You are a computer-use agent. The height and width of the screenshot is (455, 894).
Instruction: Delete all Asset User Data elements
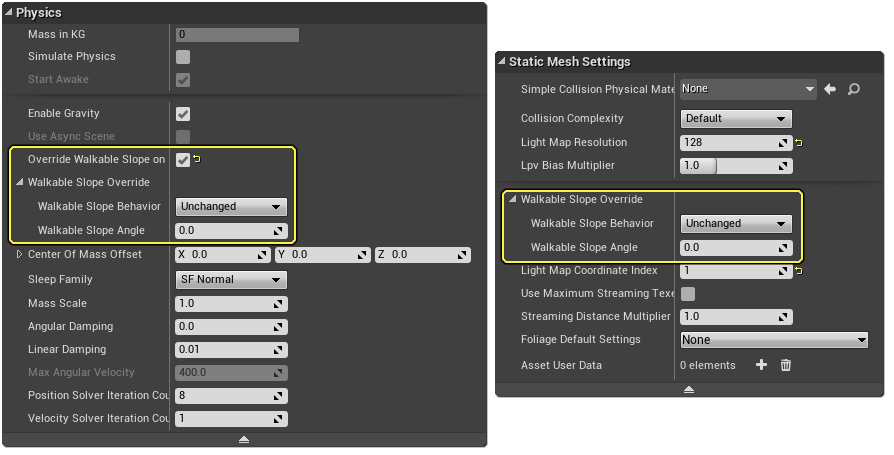click(786, 365)
